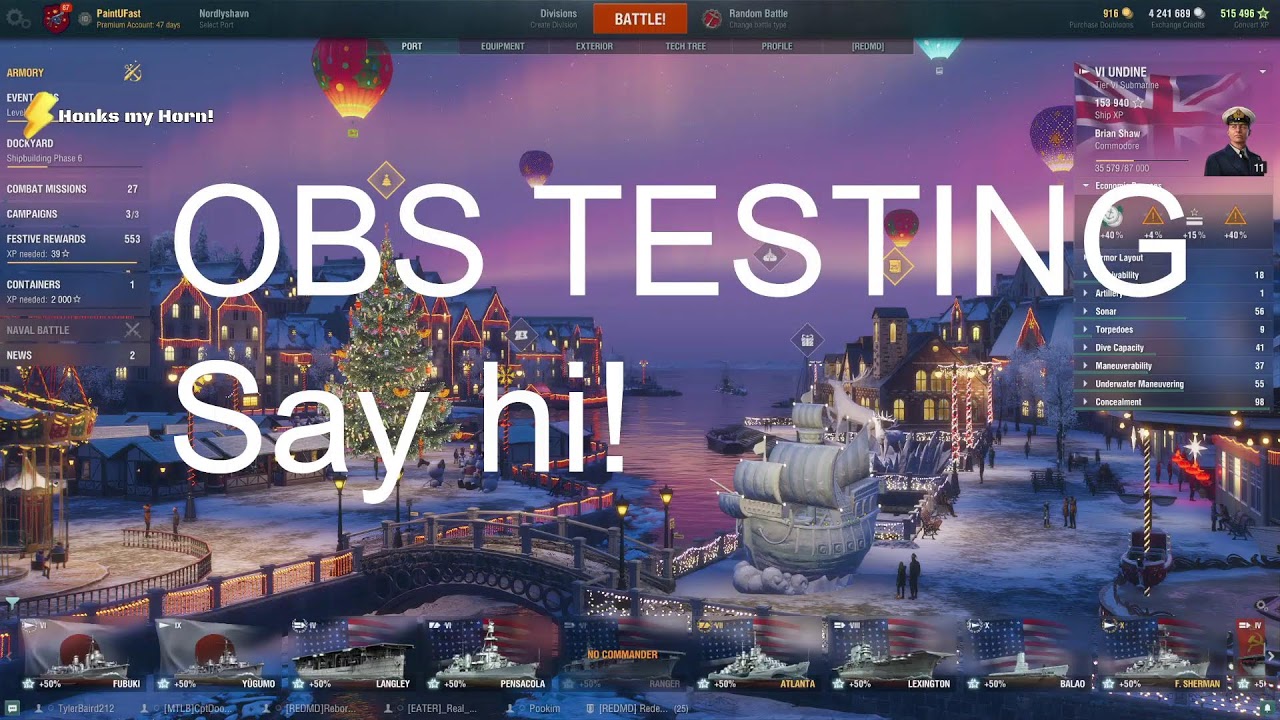
Task: Click the ship marker diamond in the sky
Action: coord(769,256)
